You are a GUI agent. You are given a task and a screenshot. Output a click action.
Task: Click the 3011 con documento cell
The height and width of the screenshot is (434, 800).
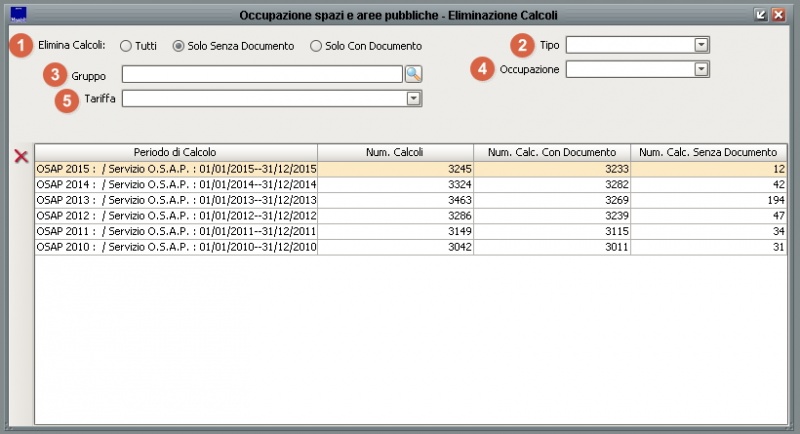click(552, 247)
